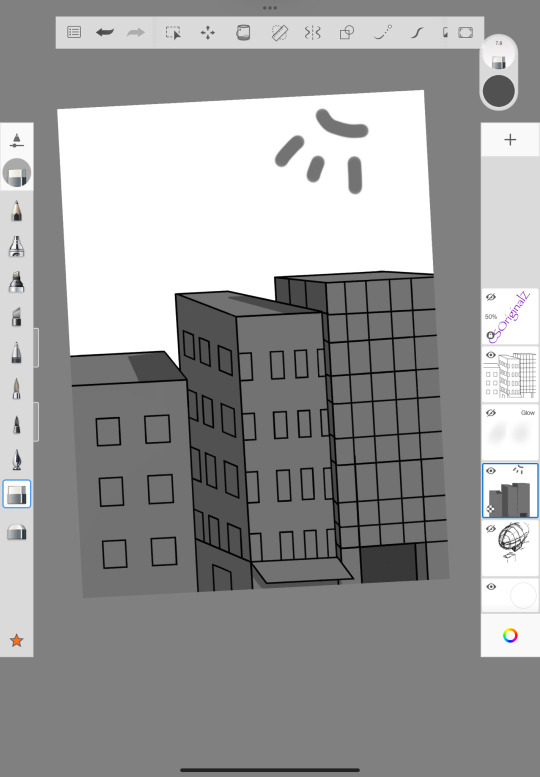The image size is (540, 777).
Task: Hide the selected gray buildings layer
Action: pos(491,471)
